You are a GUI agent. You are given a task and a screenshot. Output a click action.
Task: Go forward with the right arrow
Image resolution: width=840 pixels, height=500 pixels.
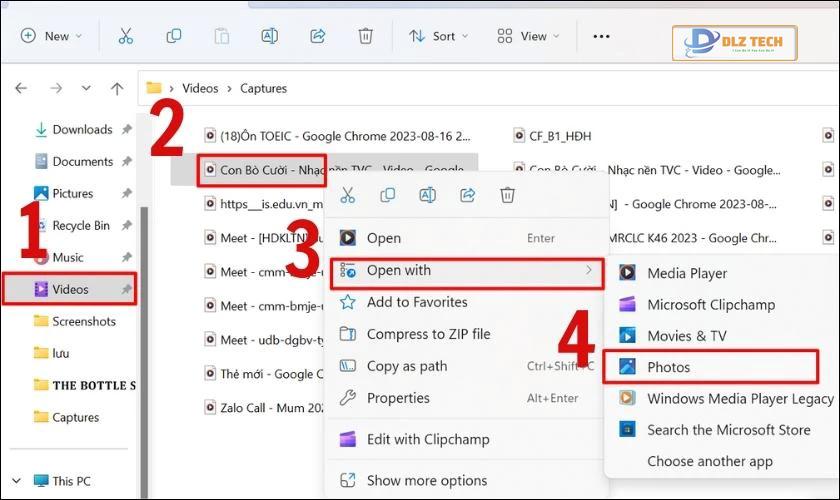(x=56, y=88)
